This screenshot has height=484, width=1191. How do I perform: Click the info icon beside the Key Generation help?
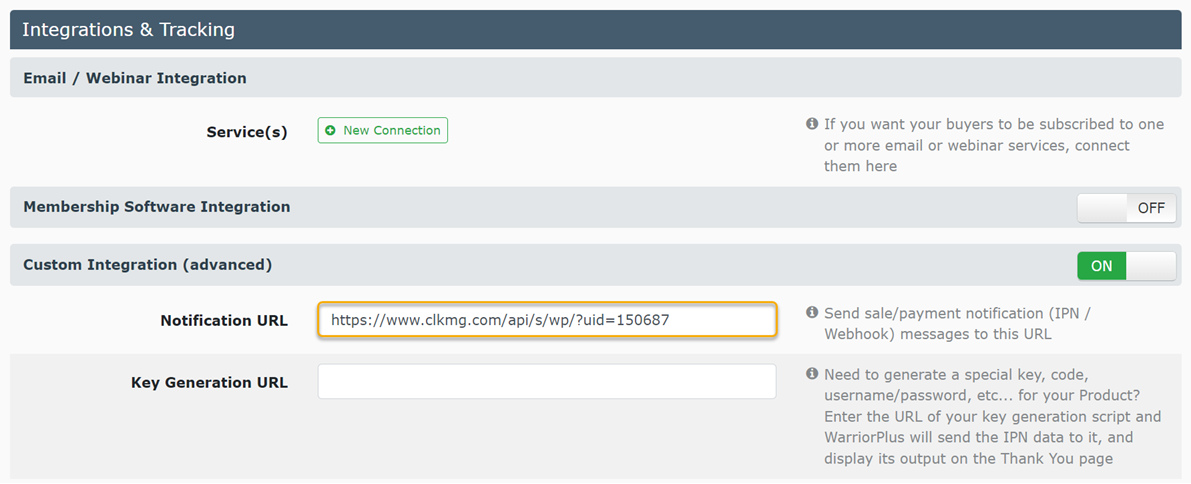click(812, 374)
